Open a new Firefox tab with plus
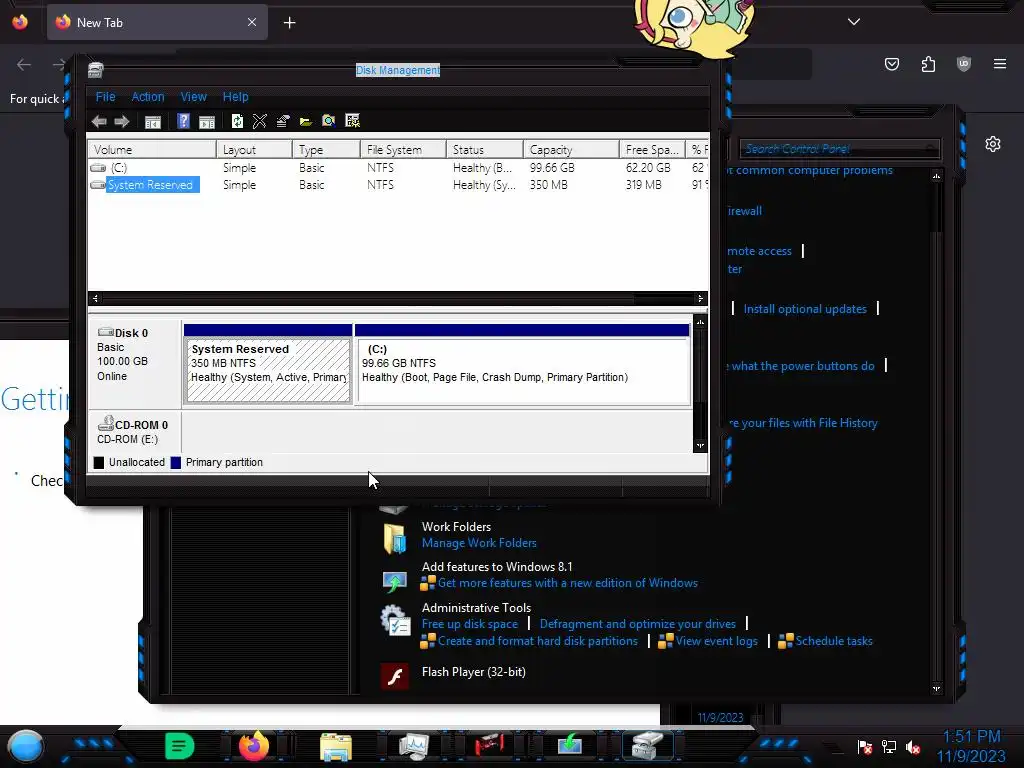Viewport: 1024px width, 768px height. tap(289, 23)
